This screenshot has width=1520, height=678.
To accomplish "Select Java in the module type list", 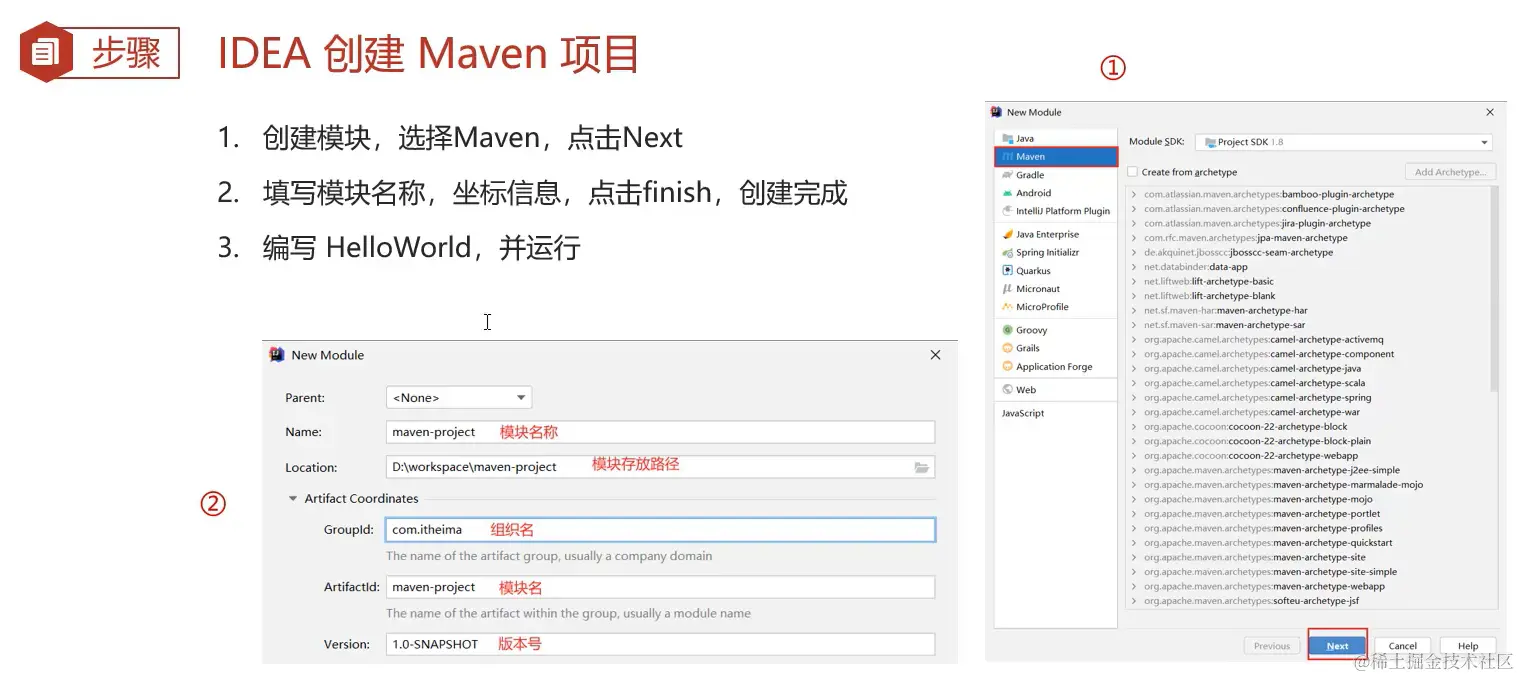I will tap(1055, 138).
